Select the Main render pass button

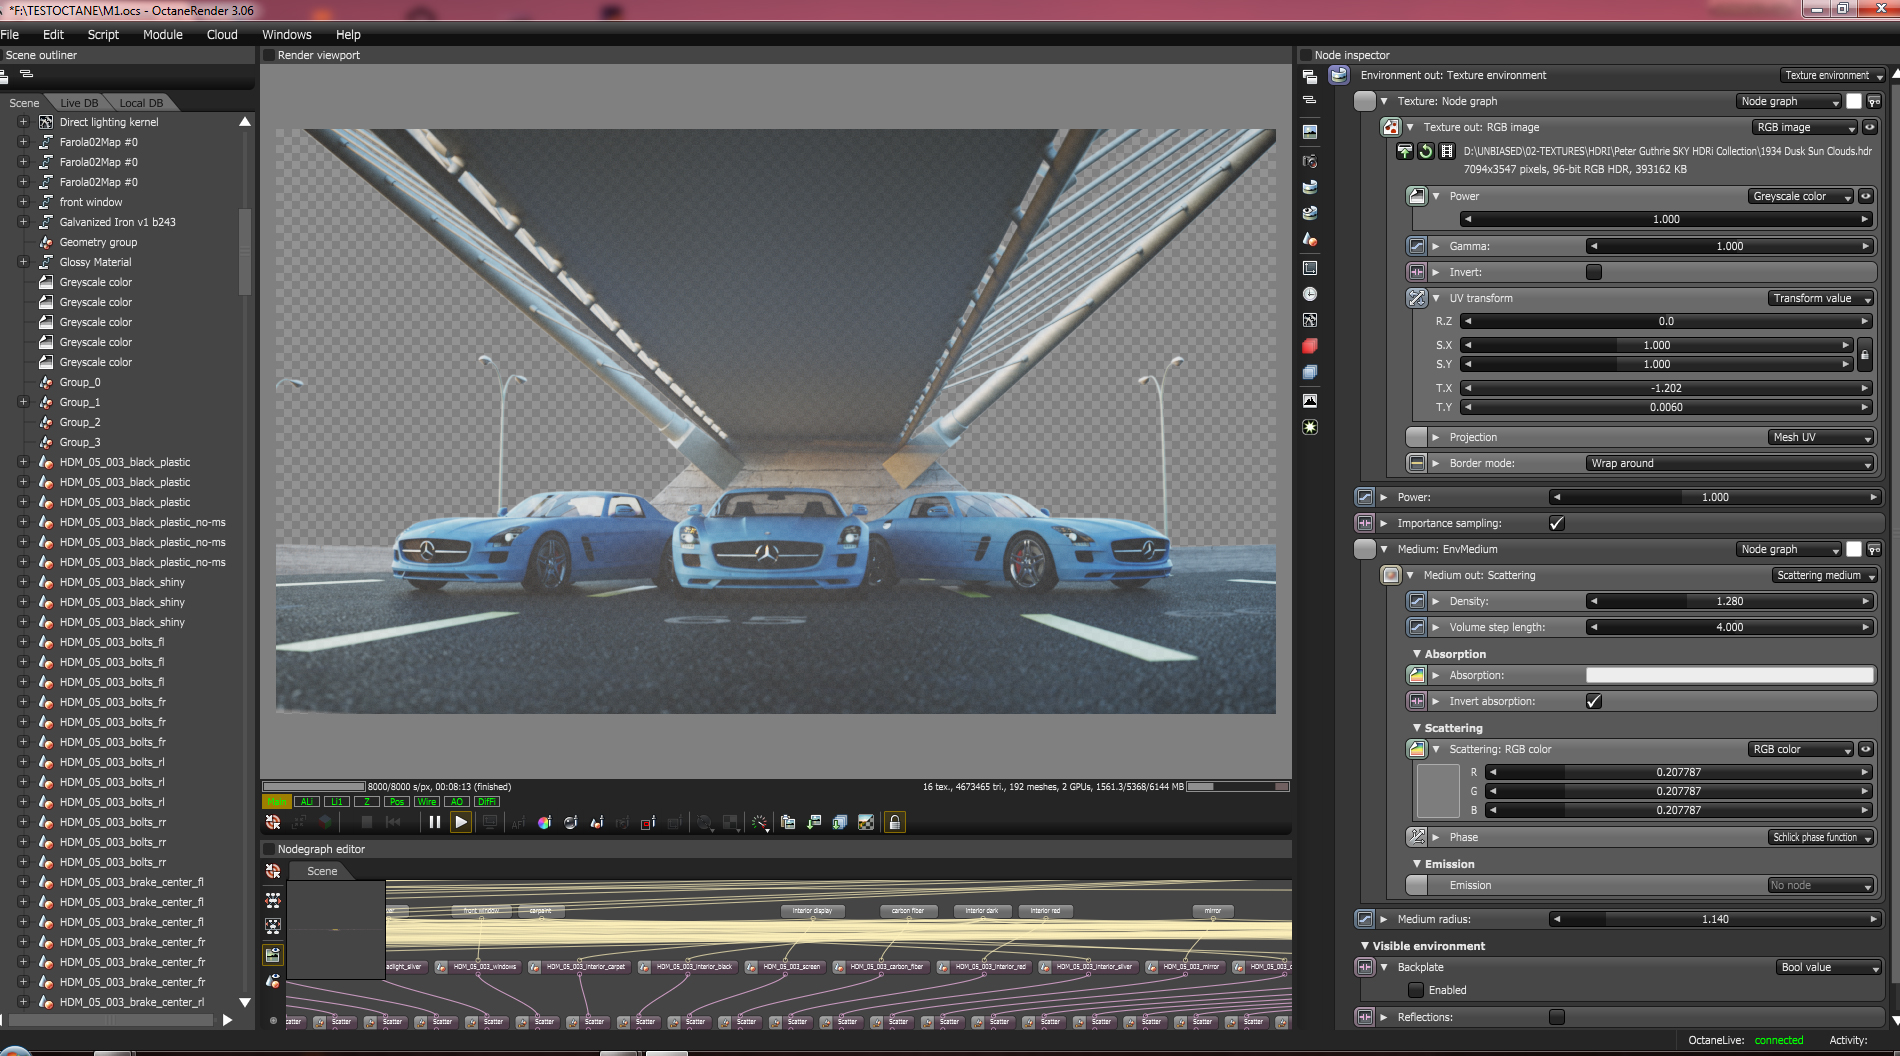coord(276,801)
